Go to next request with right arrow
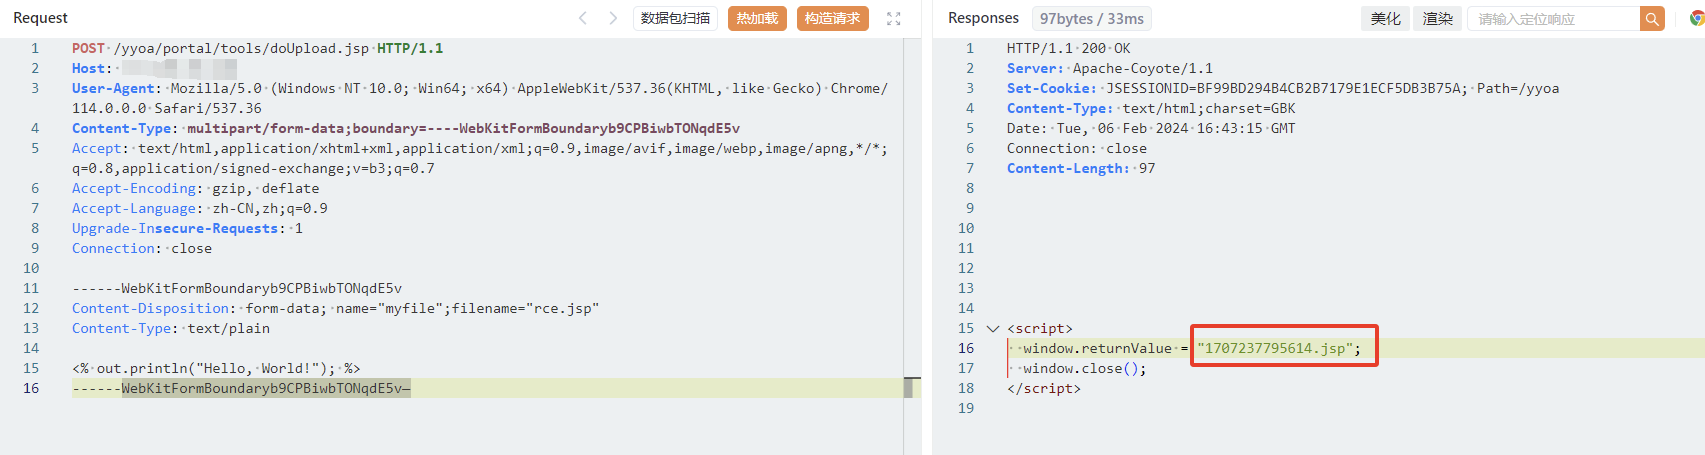Image resolution: width=1705 pixels, height=455 pixels. pyautogui.click(x=613, y=18)
